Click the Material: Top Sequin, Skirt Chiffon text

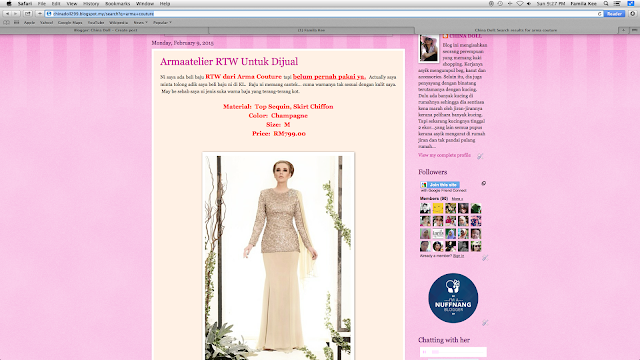point(278,107)
